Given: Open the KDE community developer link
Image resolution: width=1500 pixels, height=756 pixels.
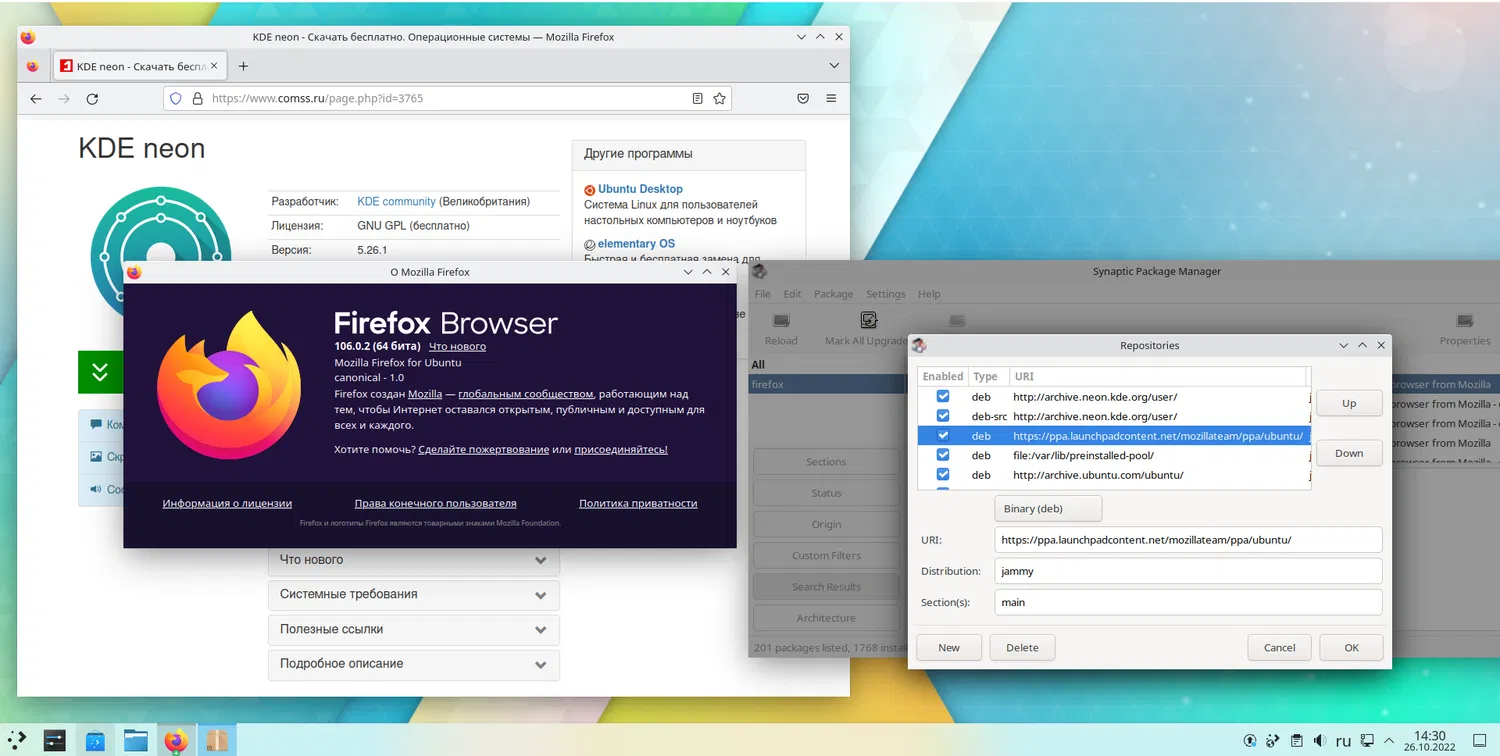Looking at the screenshot, I should point(396,201).
